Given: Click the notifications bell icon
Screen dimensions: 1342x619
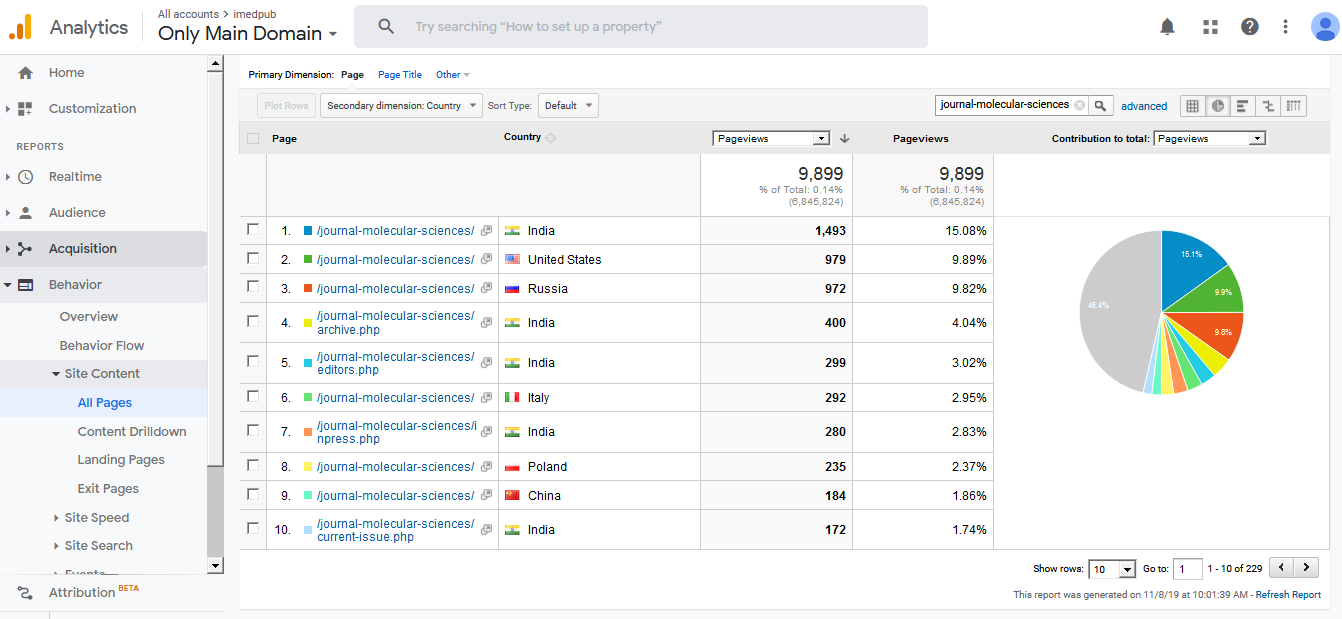Looking at the screenshot, I should point(1167,27).
